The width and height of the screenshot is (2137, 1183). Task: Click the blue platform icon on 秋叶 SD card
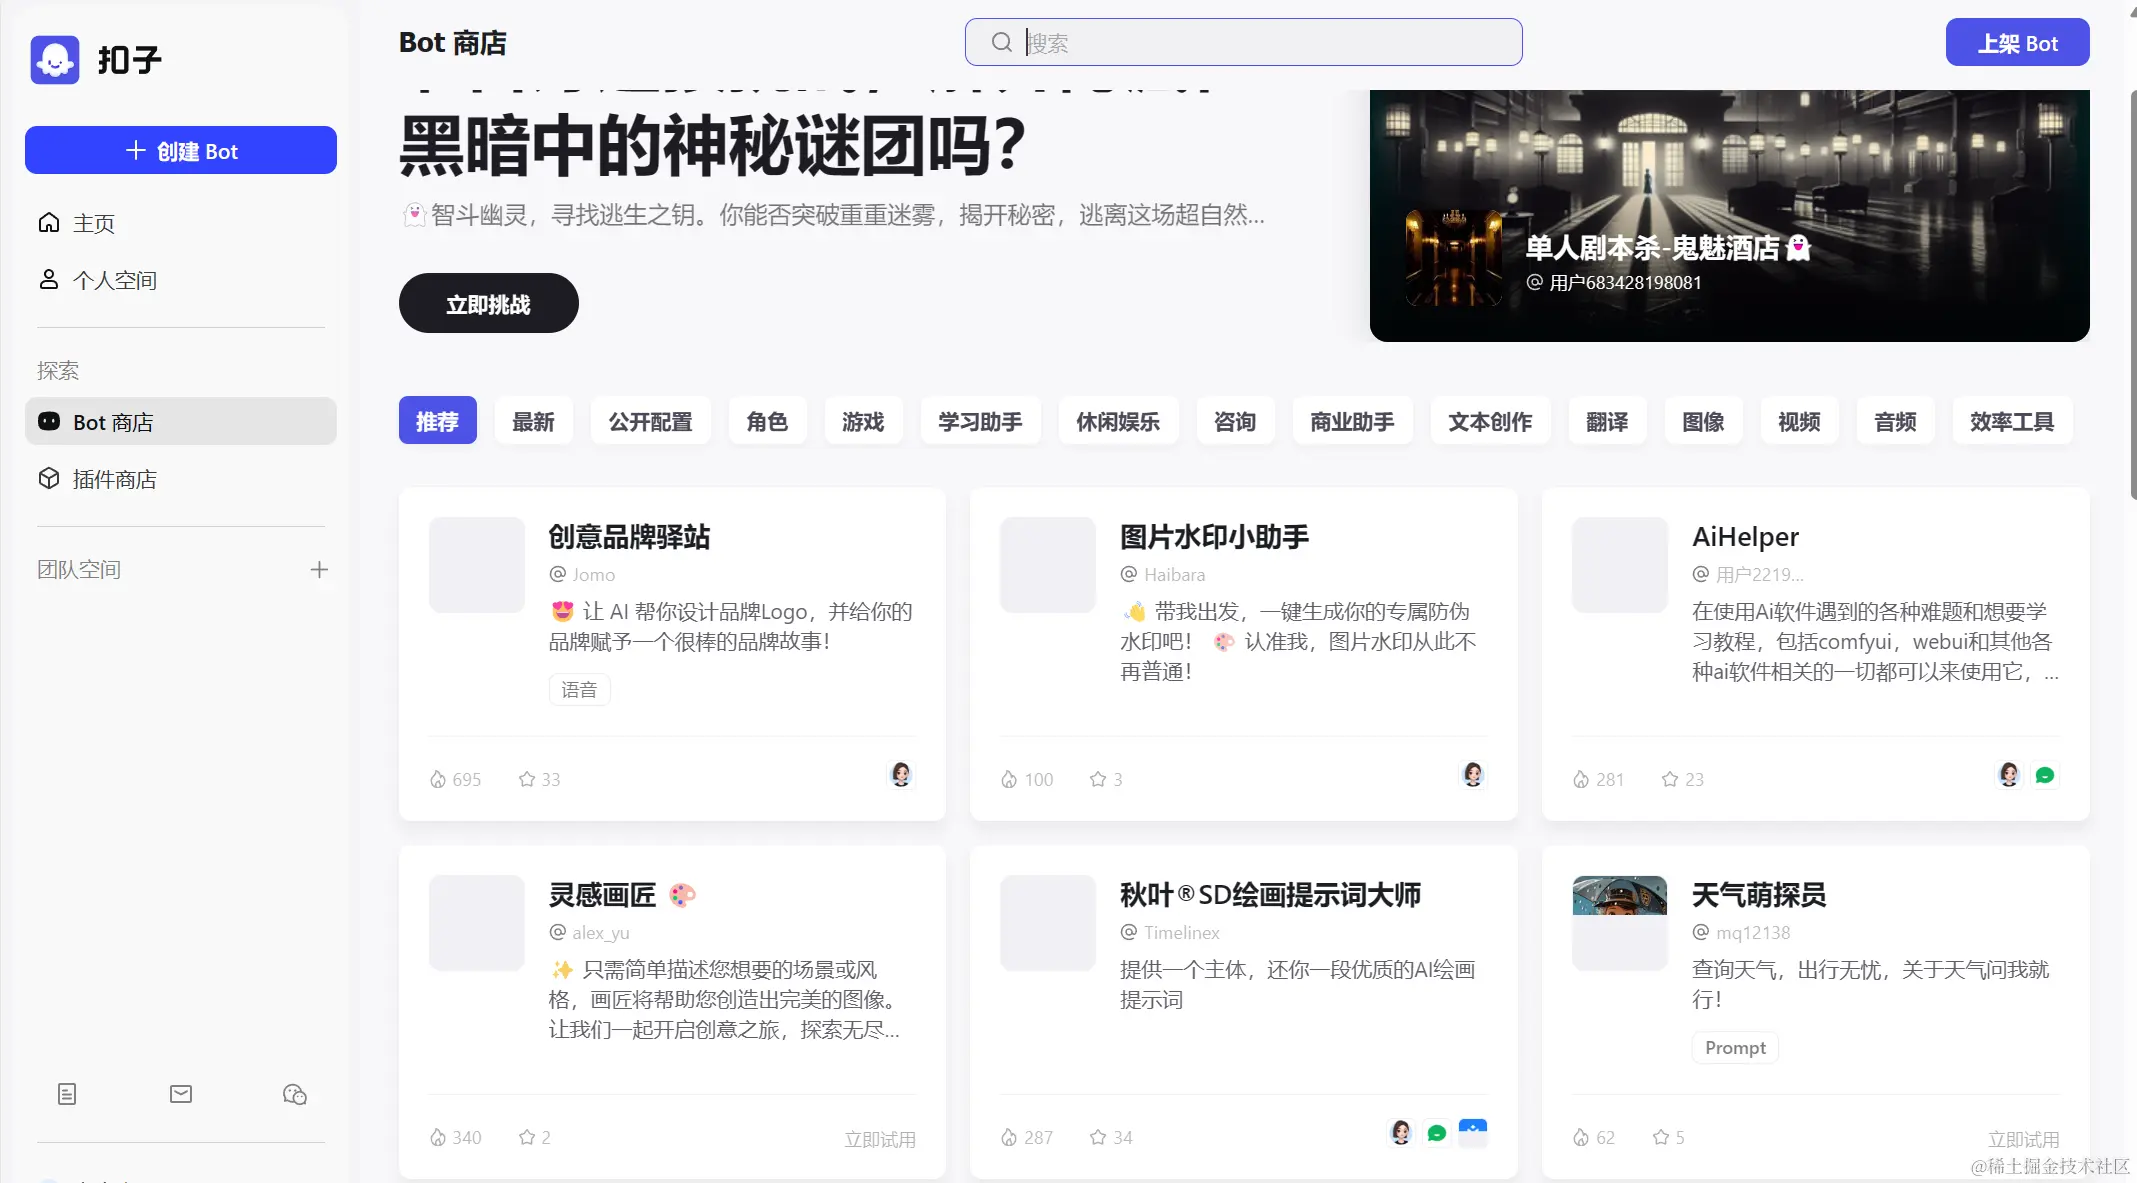[1473, 1133]
